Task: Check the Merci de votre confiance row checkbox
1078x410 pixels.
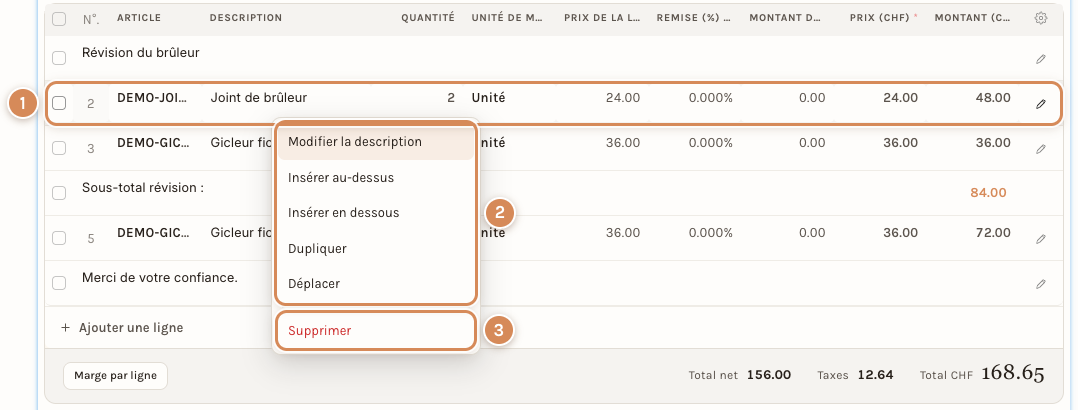Action: (x=59, y=283)
